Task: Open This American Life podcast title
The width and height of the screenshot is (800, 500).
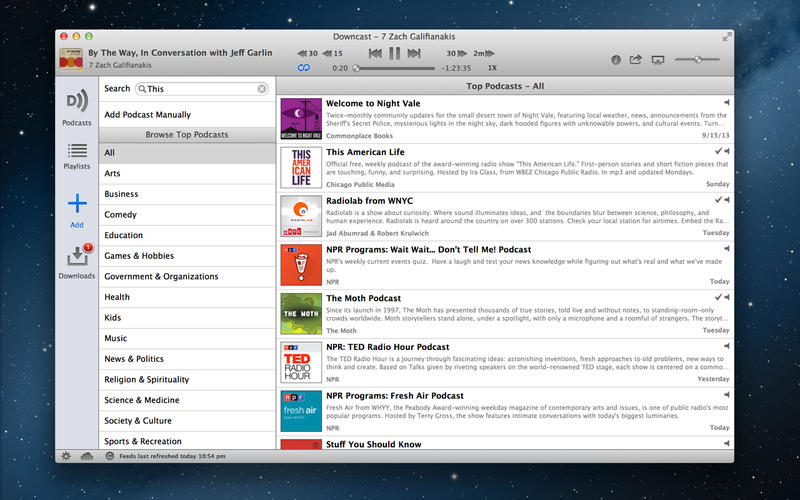Action: tap(365, 152)
